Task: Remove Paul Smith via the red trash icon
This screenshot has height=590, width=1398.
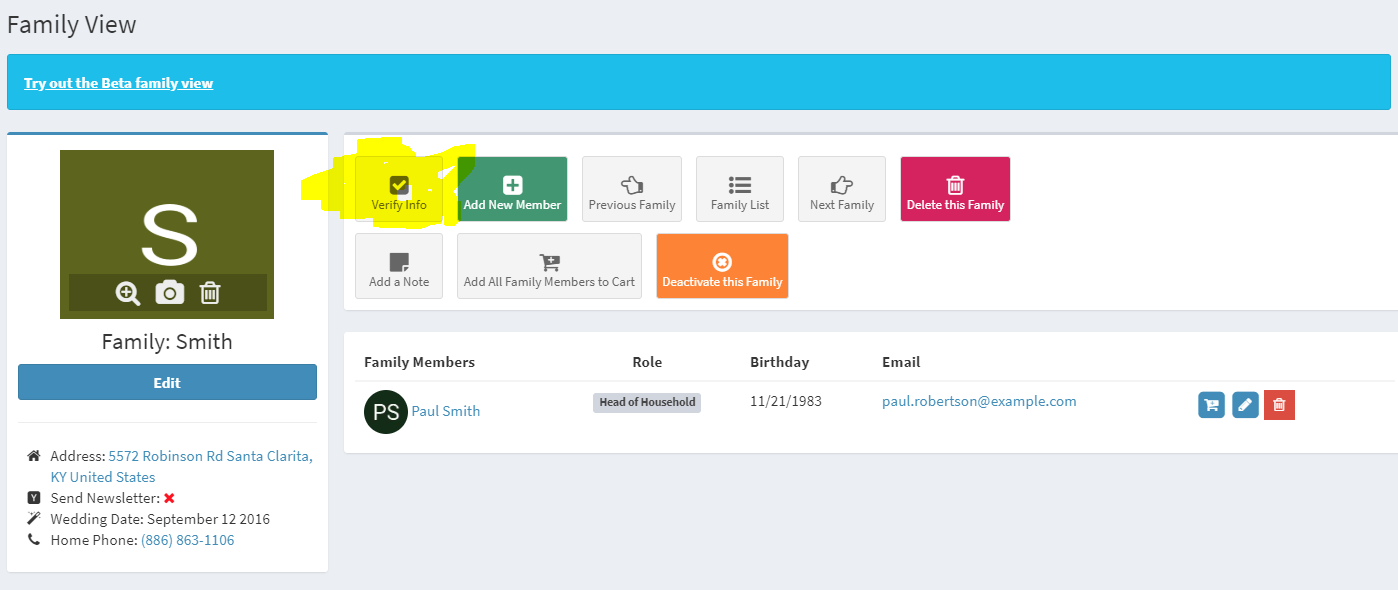Action: 1279,406
